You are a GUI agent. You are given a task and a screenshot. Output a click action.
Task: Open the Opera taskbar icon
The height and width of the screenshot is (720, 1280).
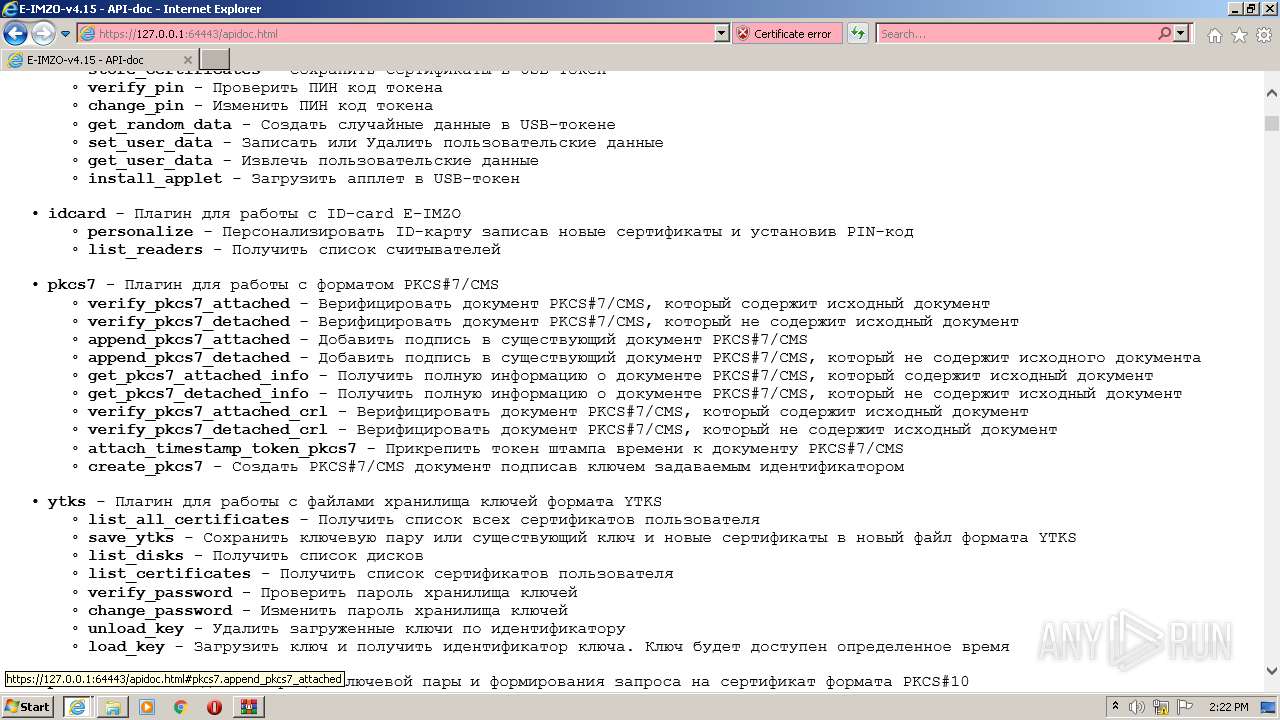pos(215,707)
